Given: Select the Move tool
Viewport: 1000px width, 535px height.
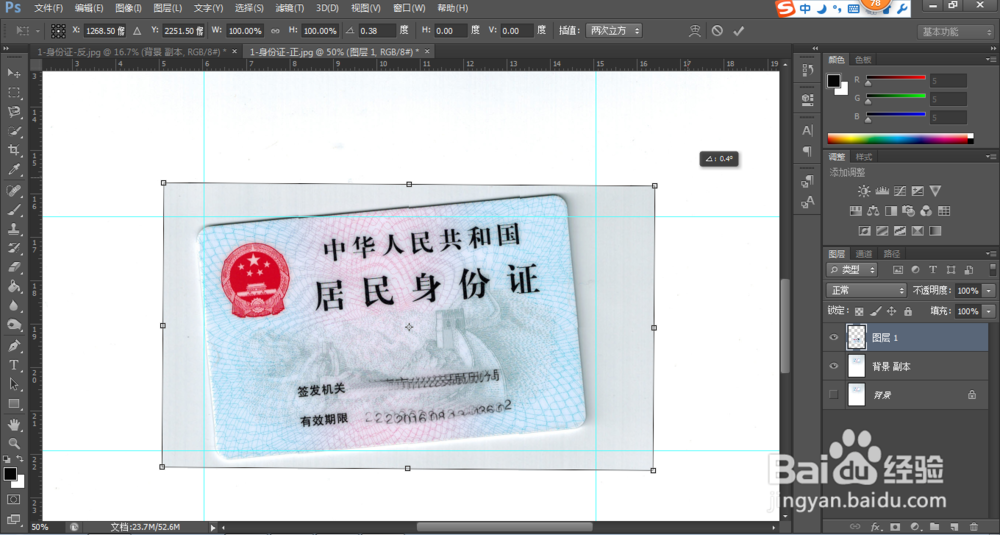Looking at the screenshot, I should pos(14,73).
